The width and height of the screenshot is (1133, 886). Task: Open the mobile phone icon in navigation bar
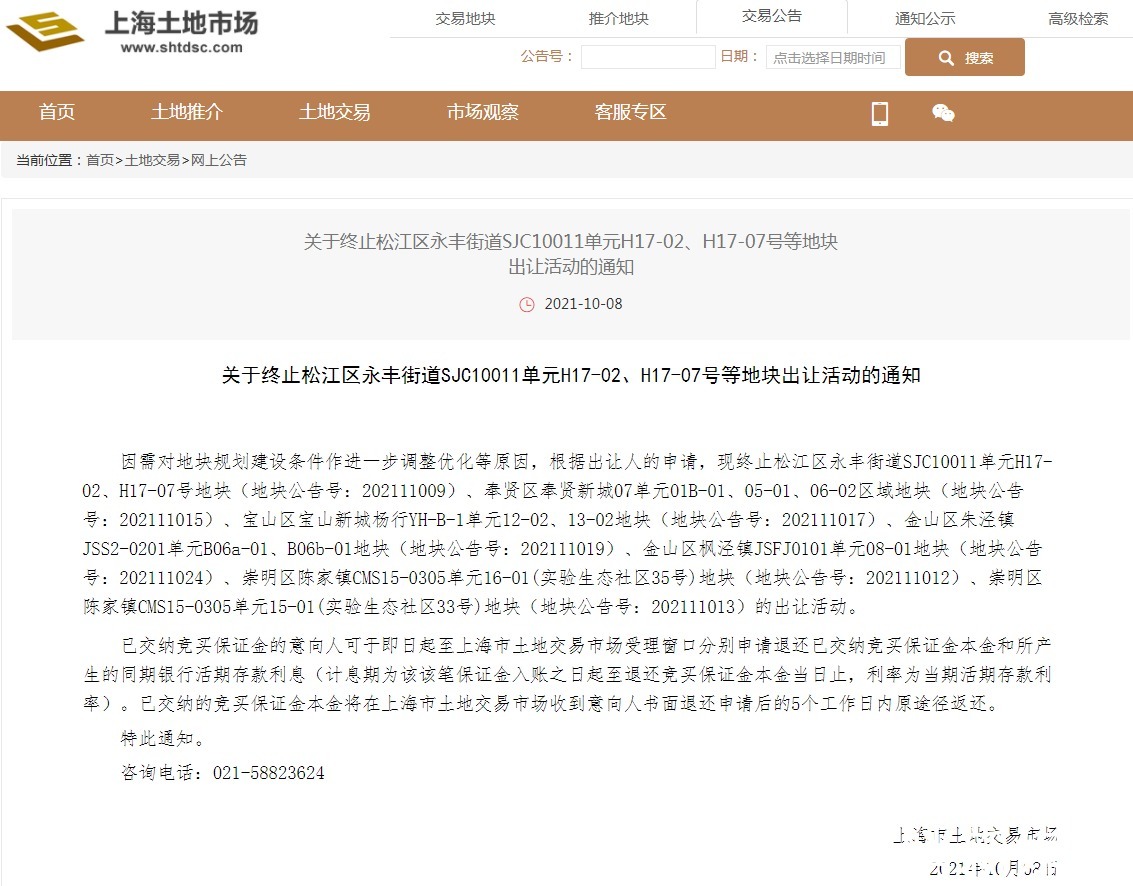(x=879, y=113)
